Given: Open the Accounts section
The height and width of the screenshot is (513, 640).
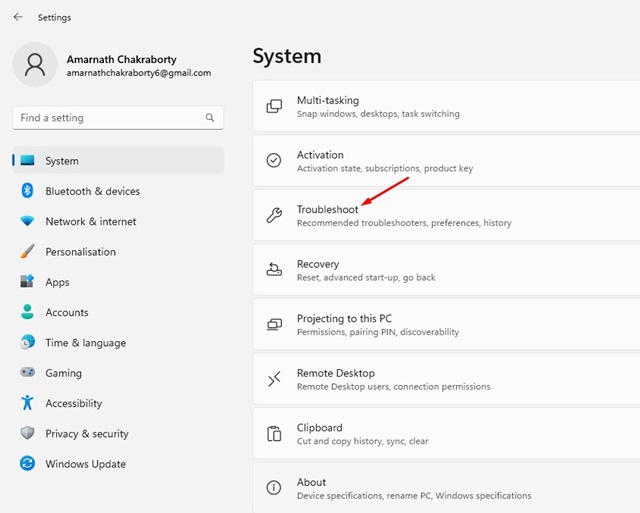Looking at the screenshot, I should 67,313.
